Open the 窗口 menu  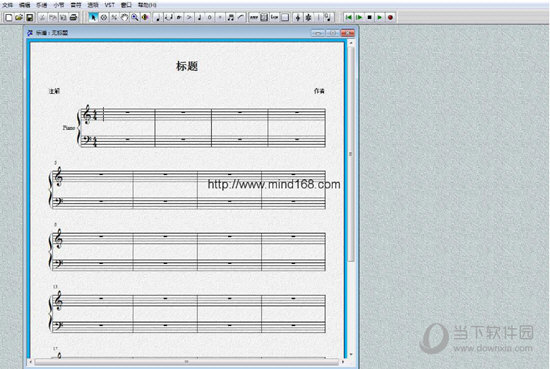pyautogui.click(x=126, y=5)
